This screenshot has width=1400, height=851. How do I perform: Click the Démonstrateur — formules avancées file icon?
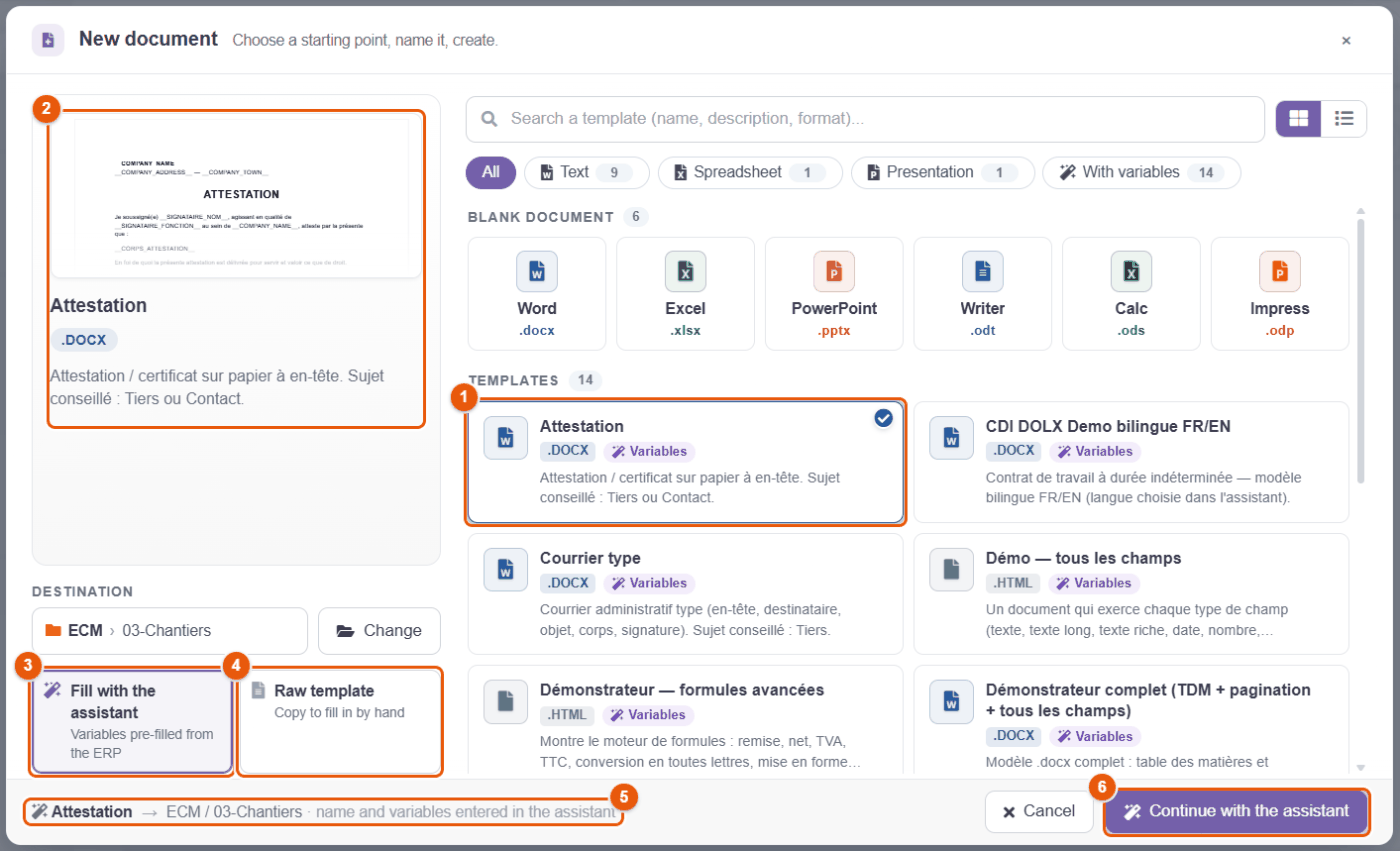pyautogui.click(x=506, y=701)
